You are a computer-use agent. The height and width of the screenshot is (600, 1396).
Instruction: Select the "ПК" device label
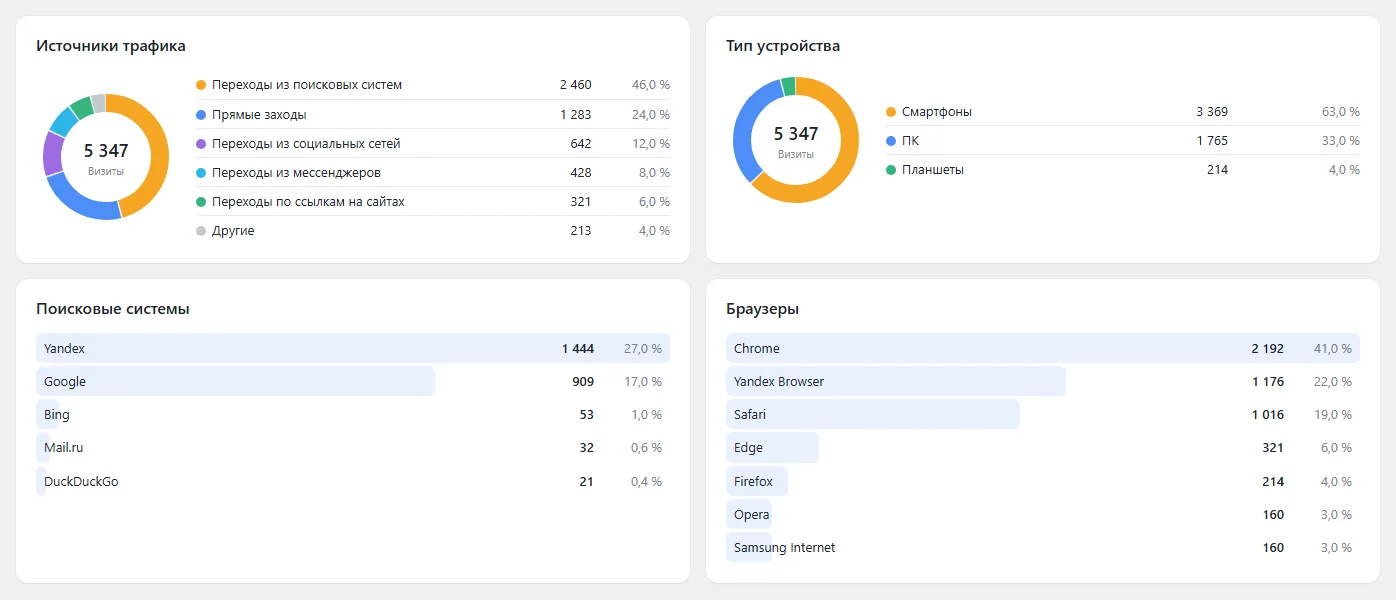(910, 141)
